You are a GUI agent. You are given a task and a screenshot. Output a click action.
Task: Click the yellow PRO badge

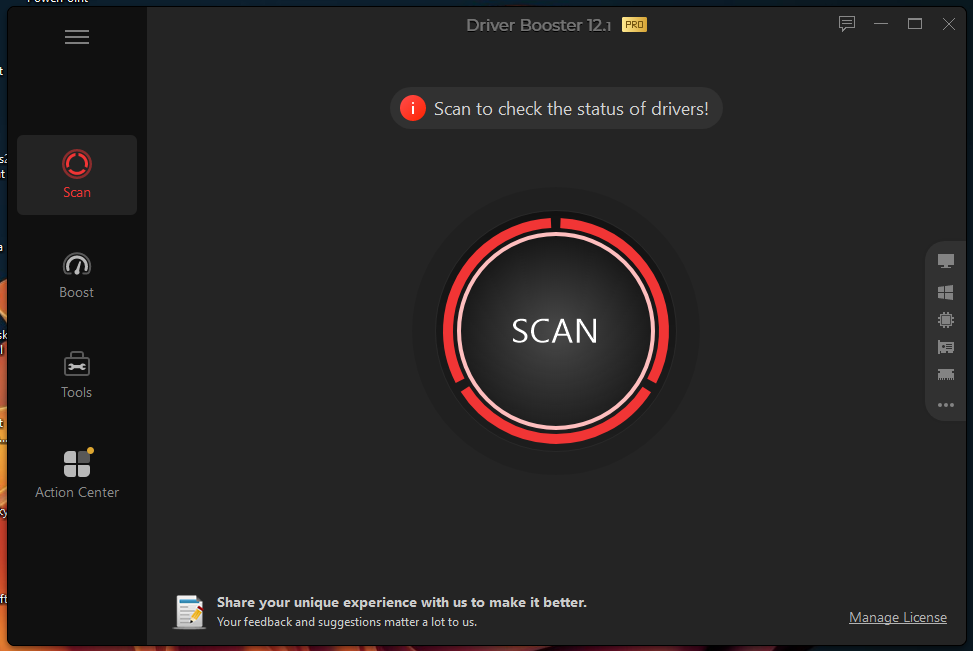(x=634, y=25)
